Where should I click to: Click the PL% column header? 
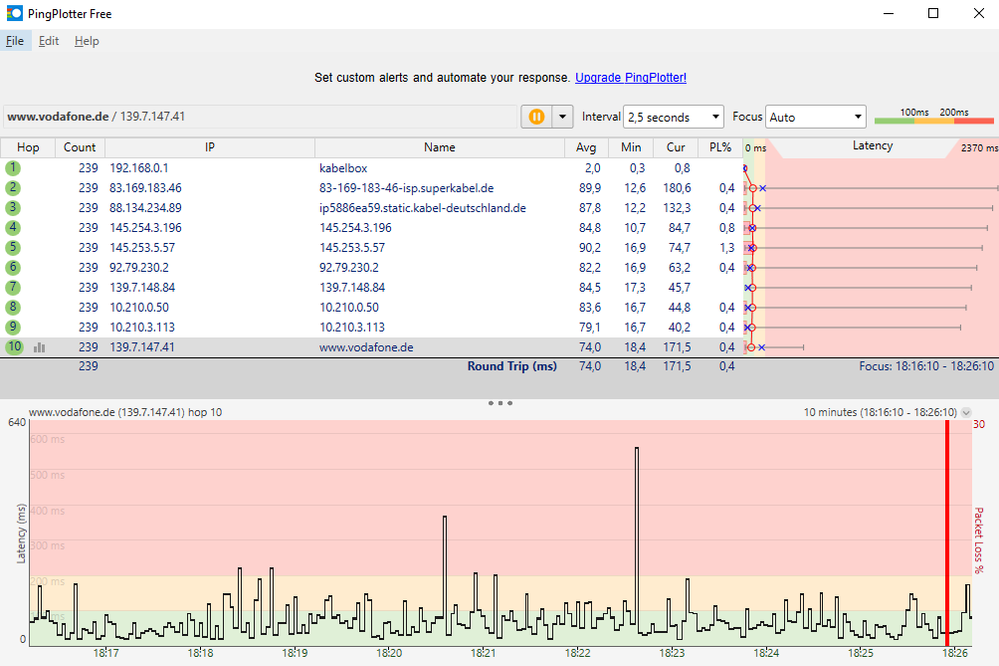pyautogui.click(x=721, y=147)
